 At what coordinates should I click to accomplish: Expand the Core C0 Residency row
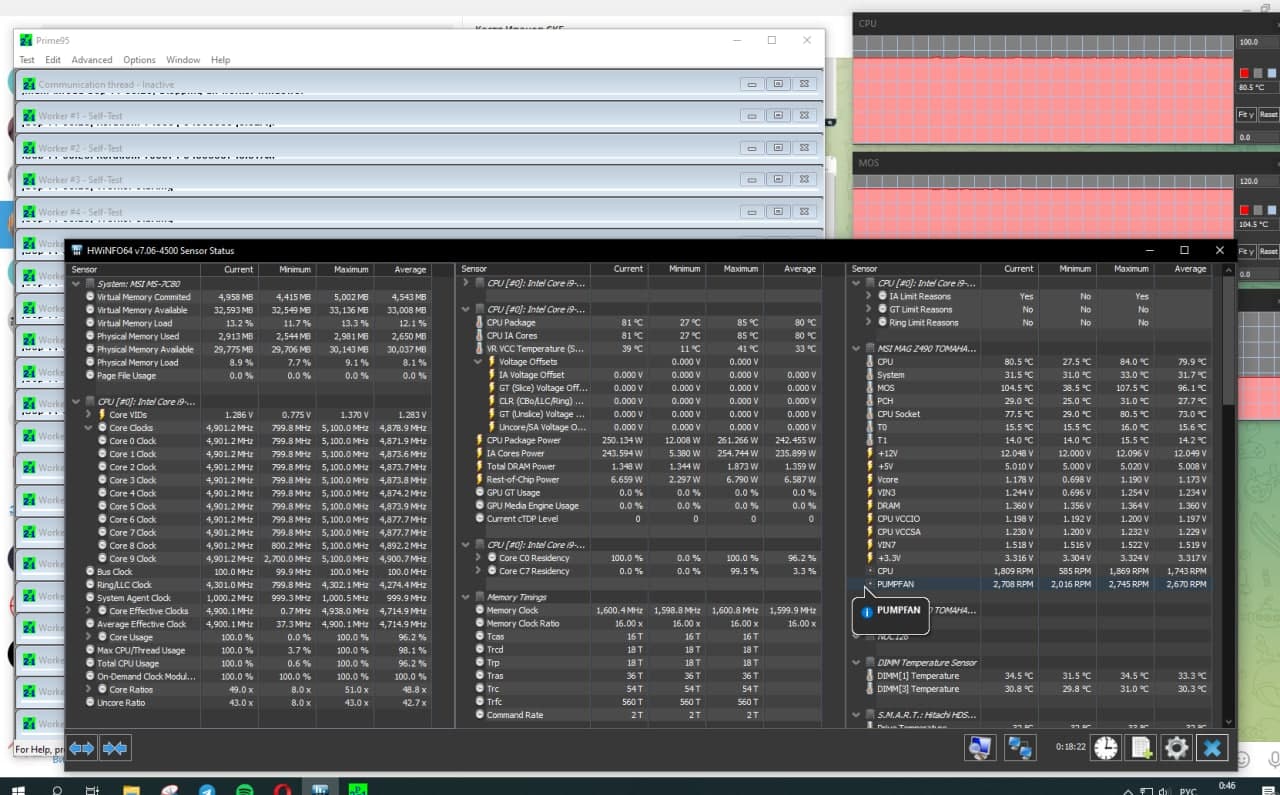(x=477, y=558)
